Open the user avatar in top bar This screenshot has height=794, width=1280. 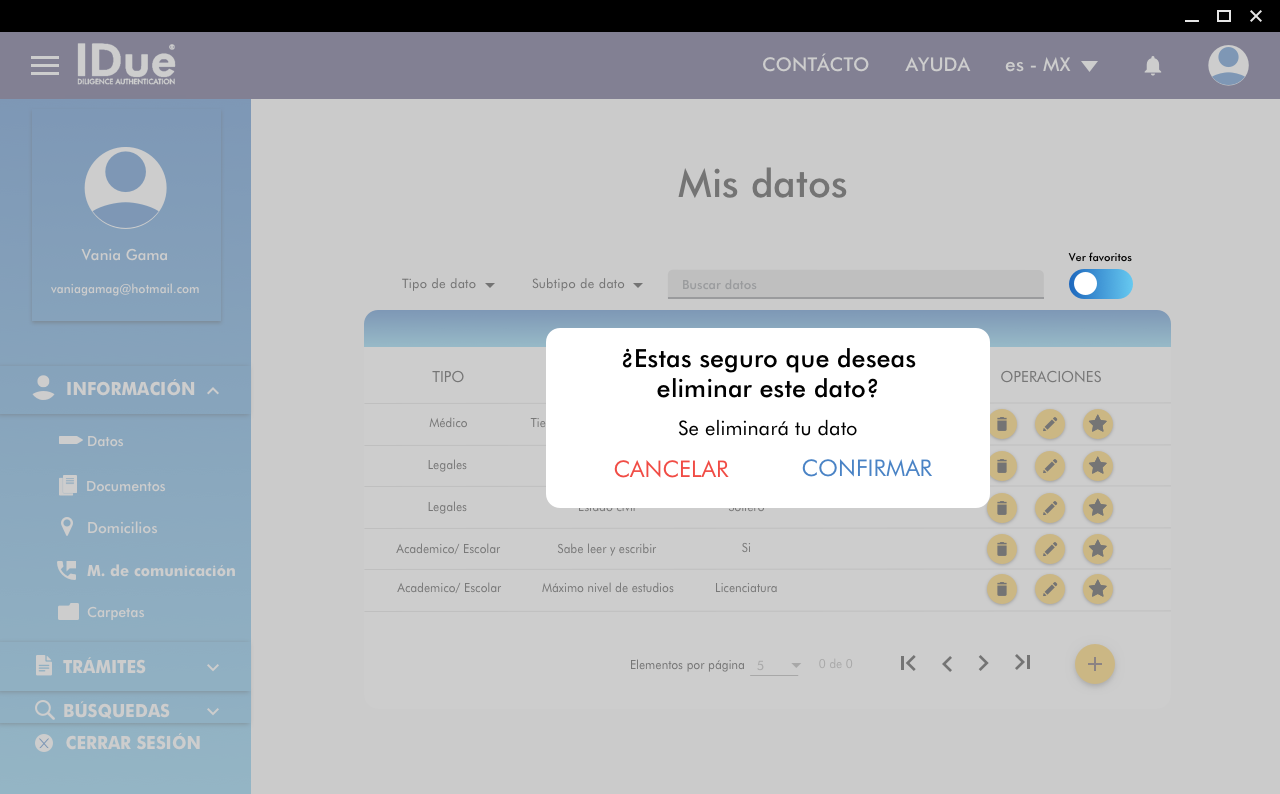[1227, 66]
